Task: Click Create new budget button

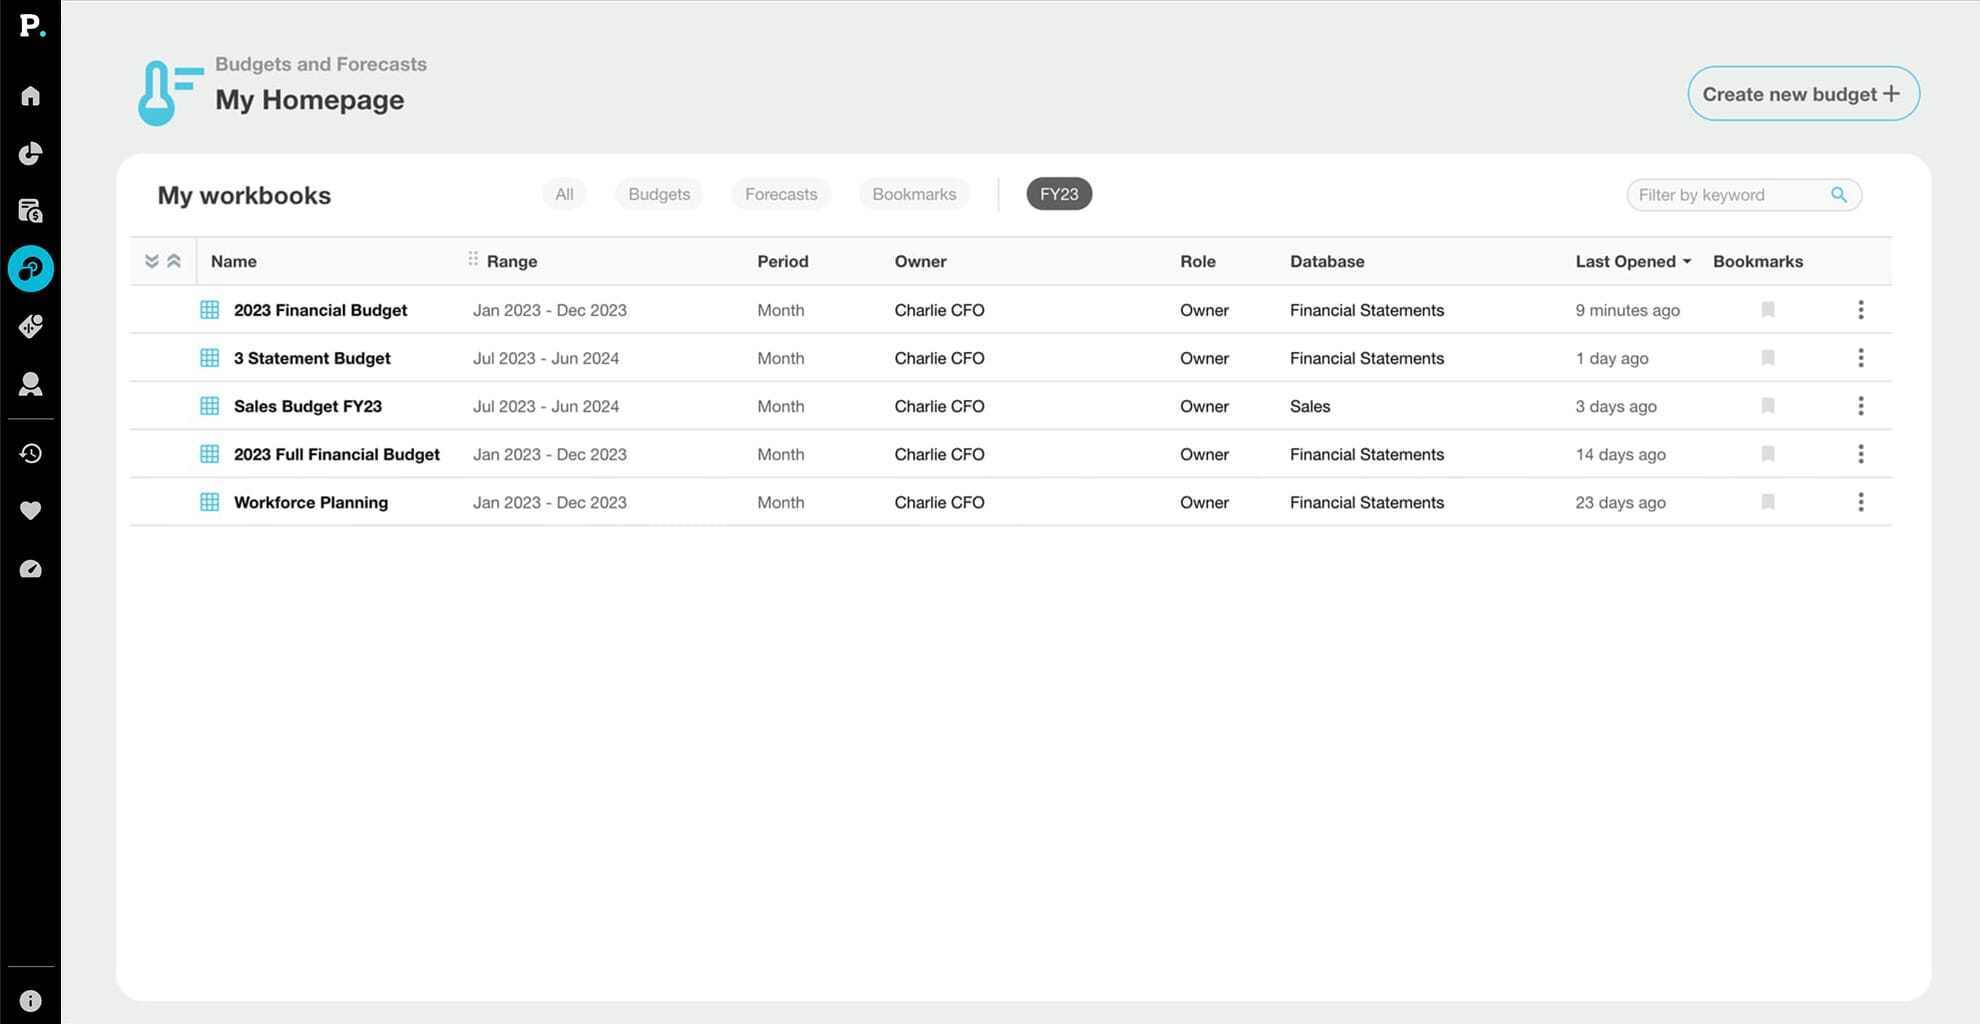Action: pyautogui.click(x=1802, y=94)
